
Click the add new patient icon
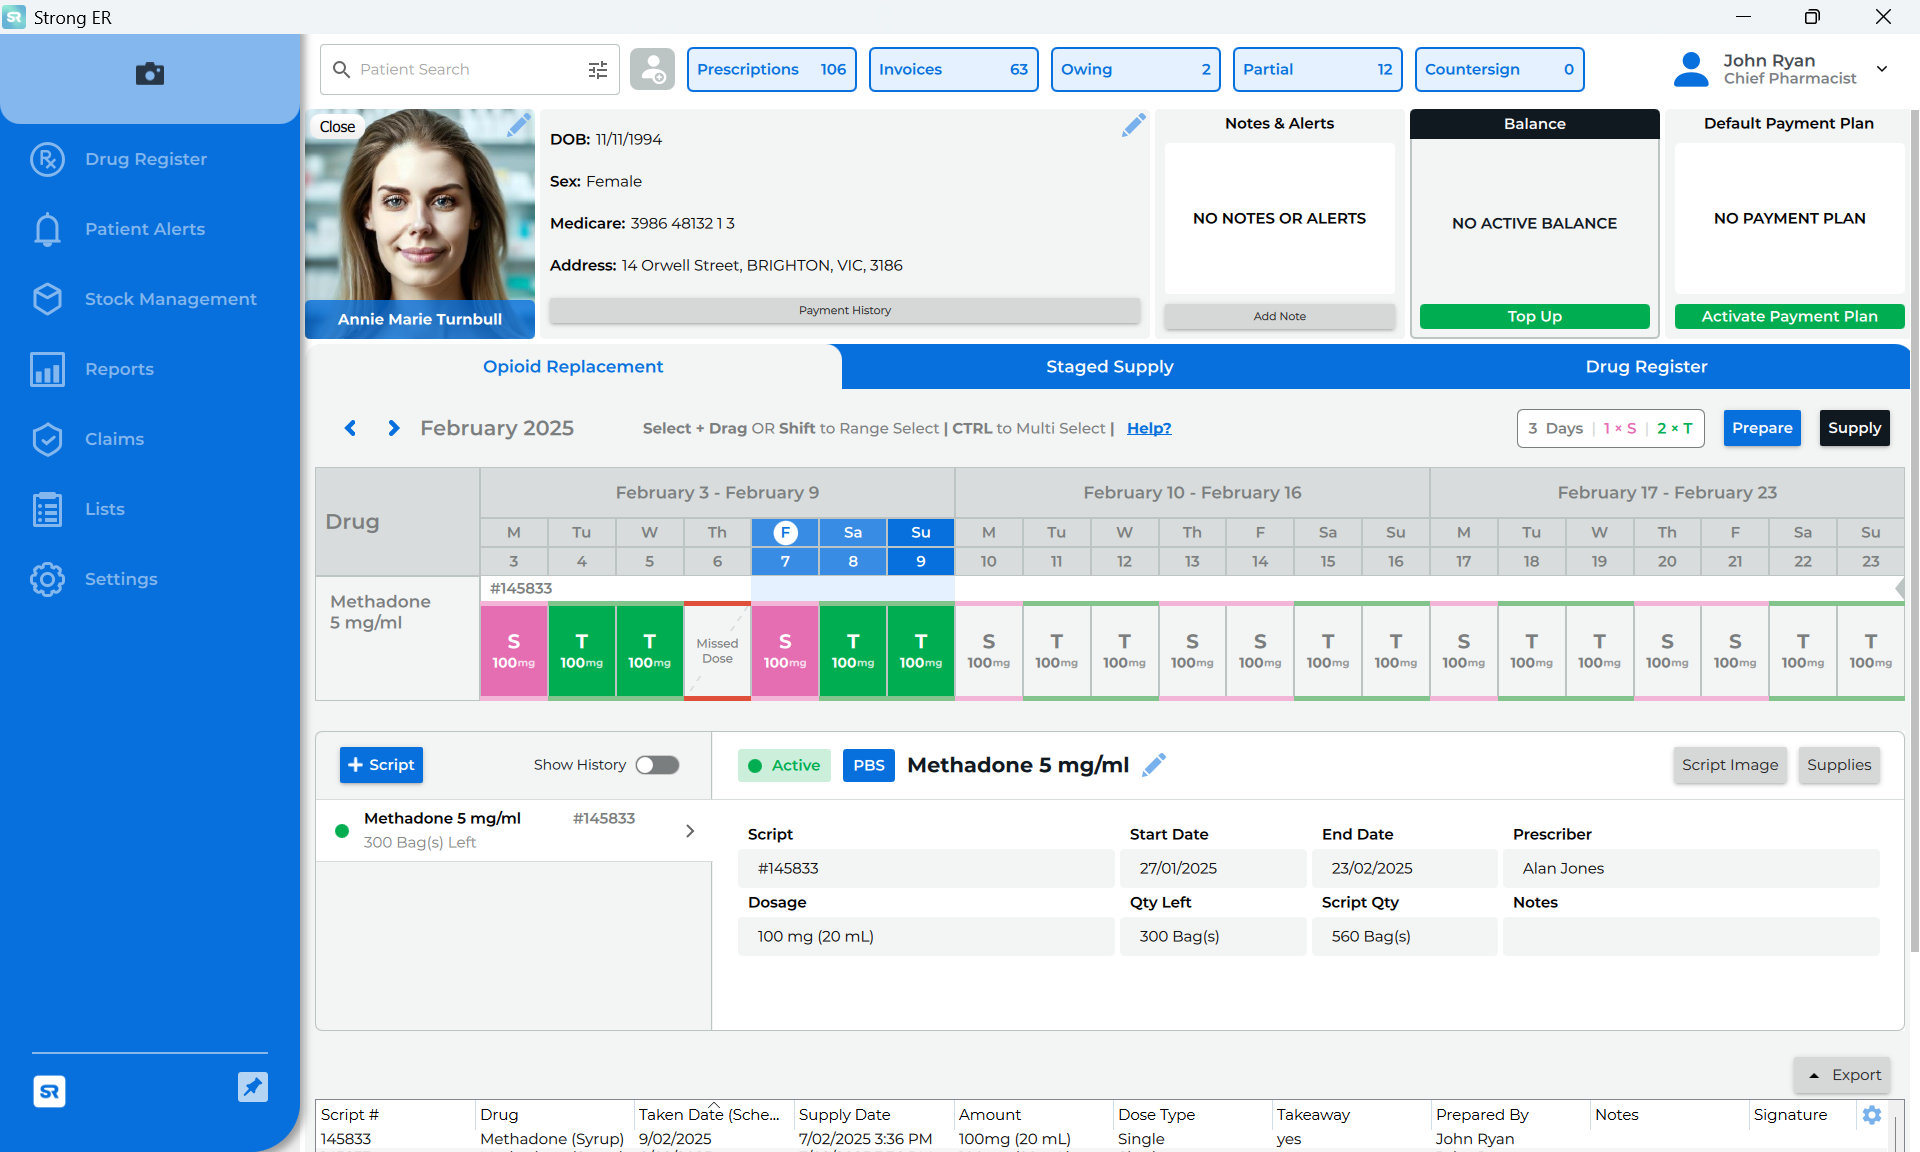[652, 69]
